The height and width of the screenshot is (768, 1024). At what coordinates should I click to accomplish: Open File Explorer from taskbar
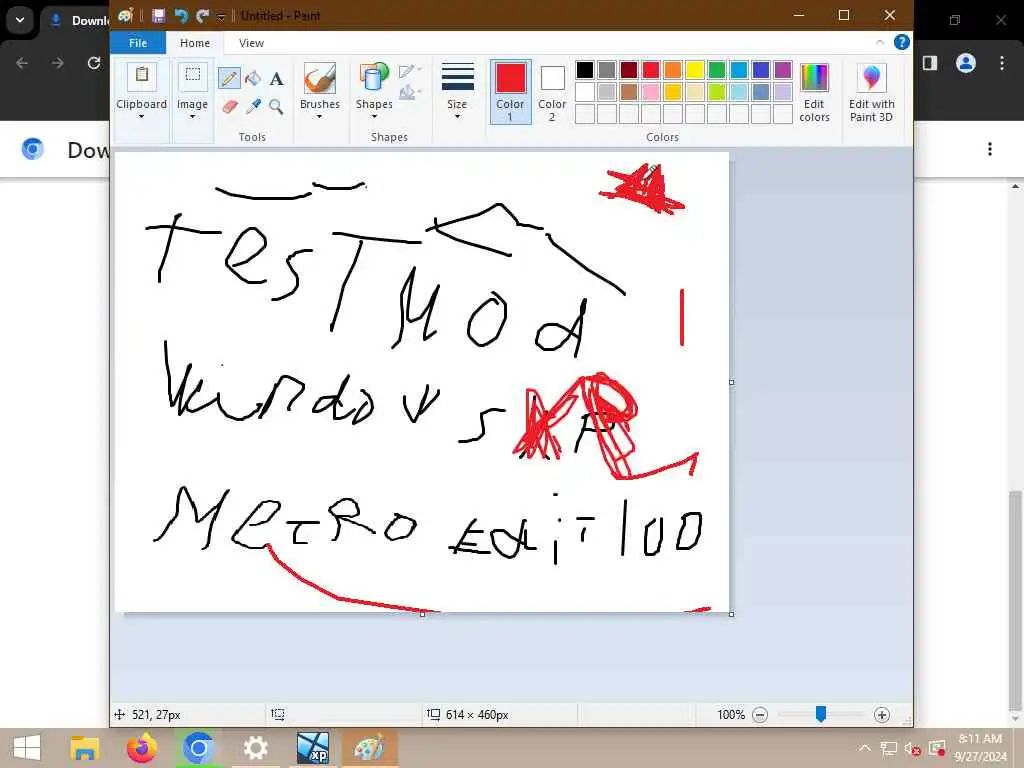click(84, 748)
